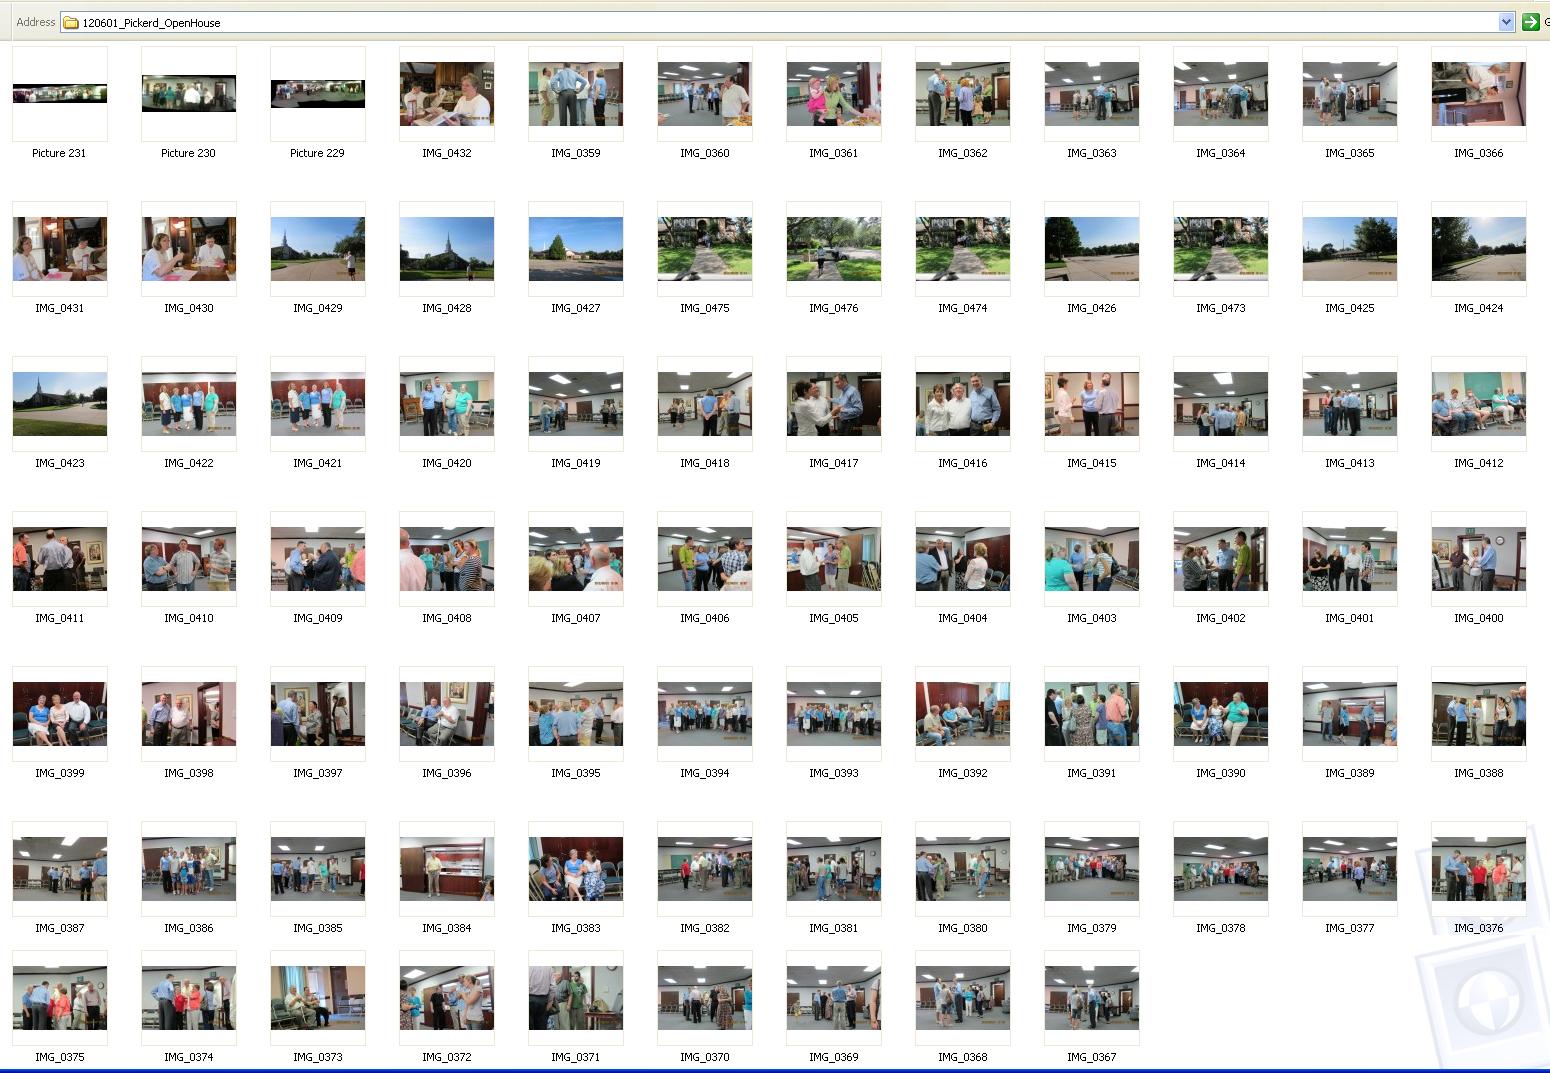Select the IMG_0476 thumbnail

point(834,249)
